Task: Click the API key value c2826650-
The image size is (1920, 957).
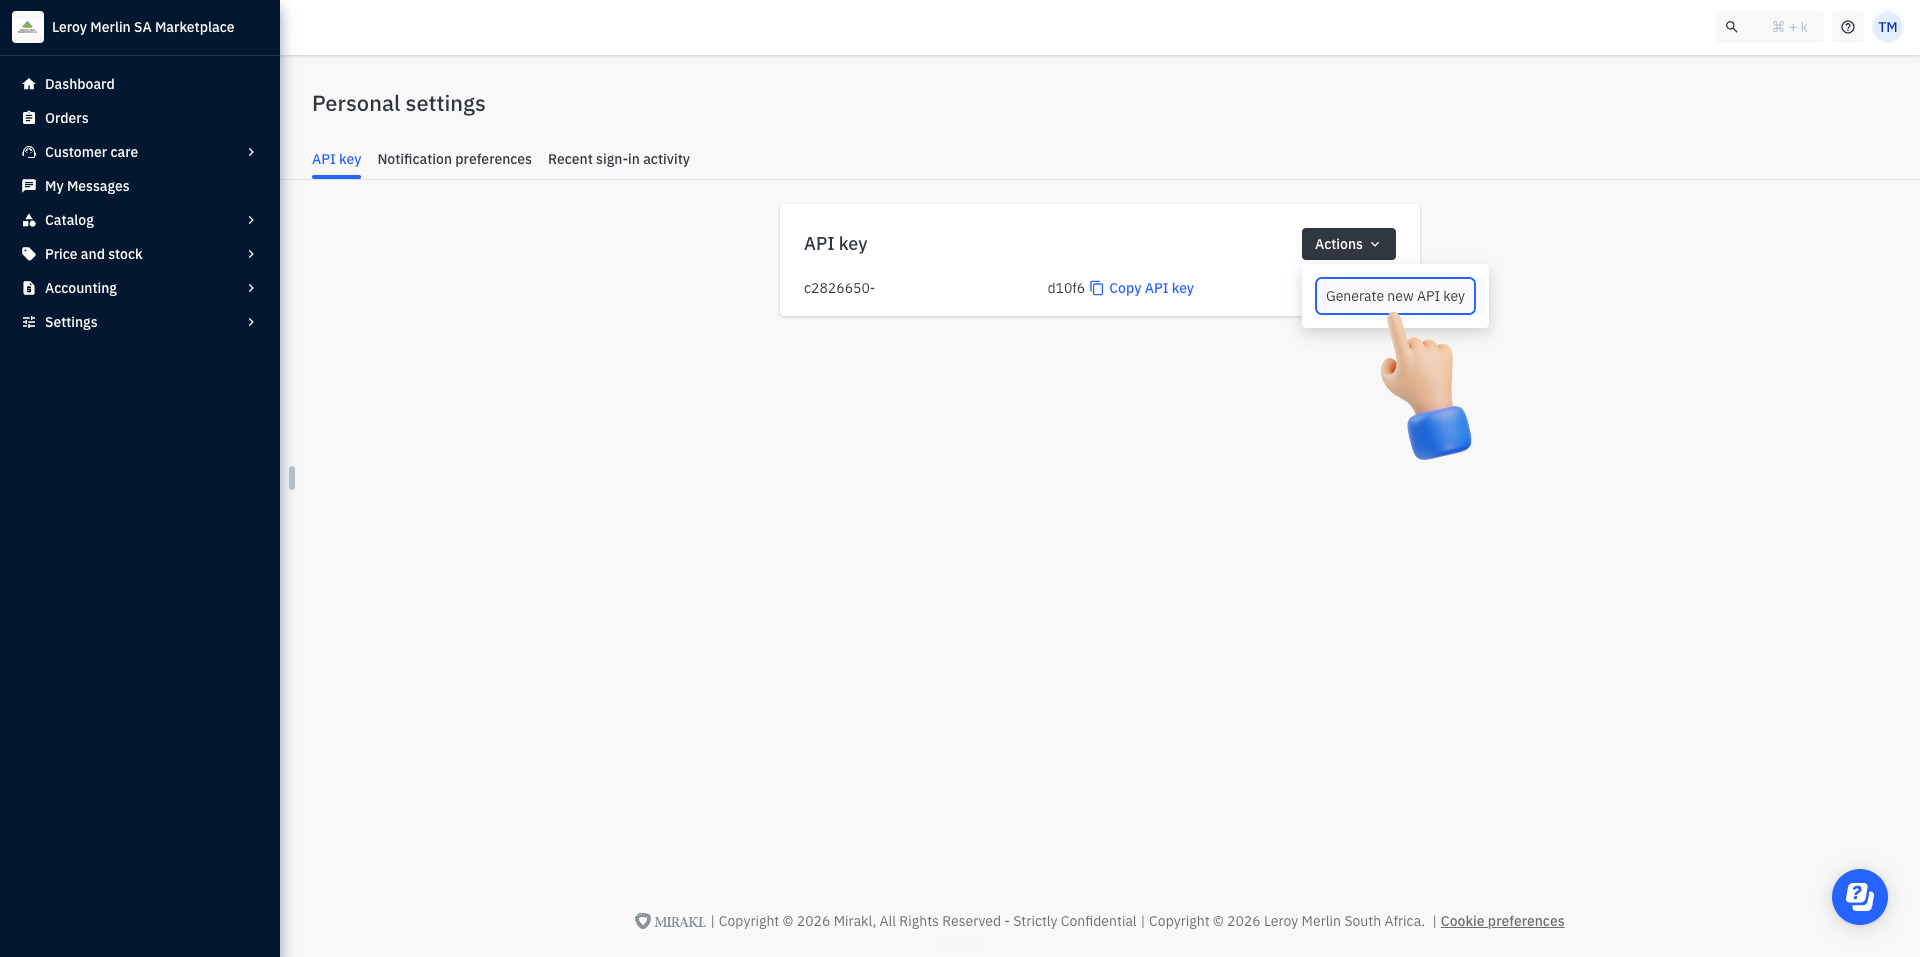Action: tap(839, 288)
